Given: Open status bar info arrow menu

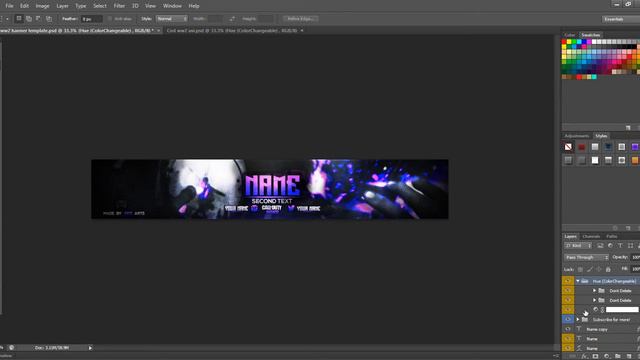Looking at the screenshot, I should (90, 348).
